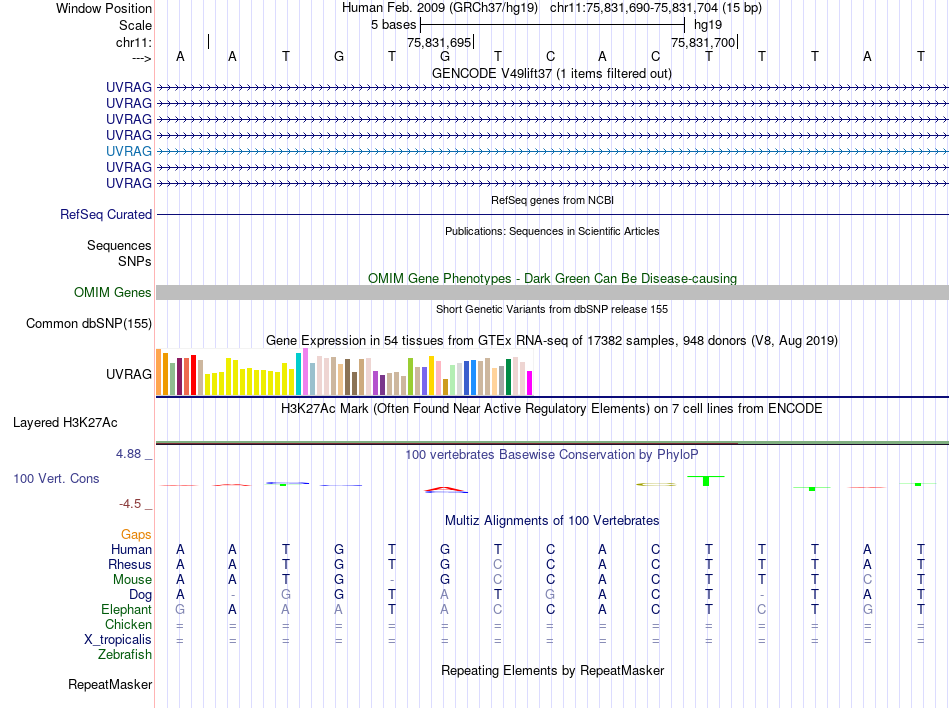Click the Multiz Alignments of 100 Vertebrates title

click(x=552, y=521)
